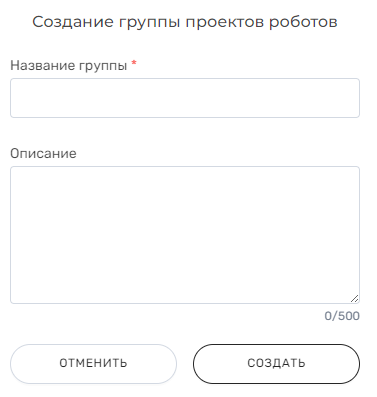Cancel creating the robot project group
The width and height of the screenshot is (377, 397).
pos(93,364)
